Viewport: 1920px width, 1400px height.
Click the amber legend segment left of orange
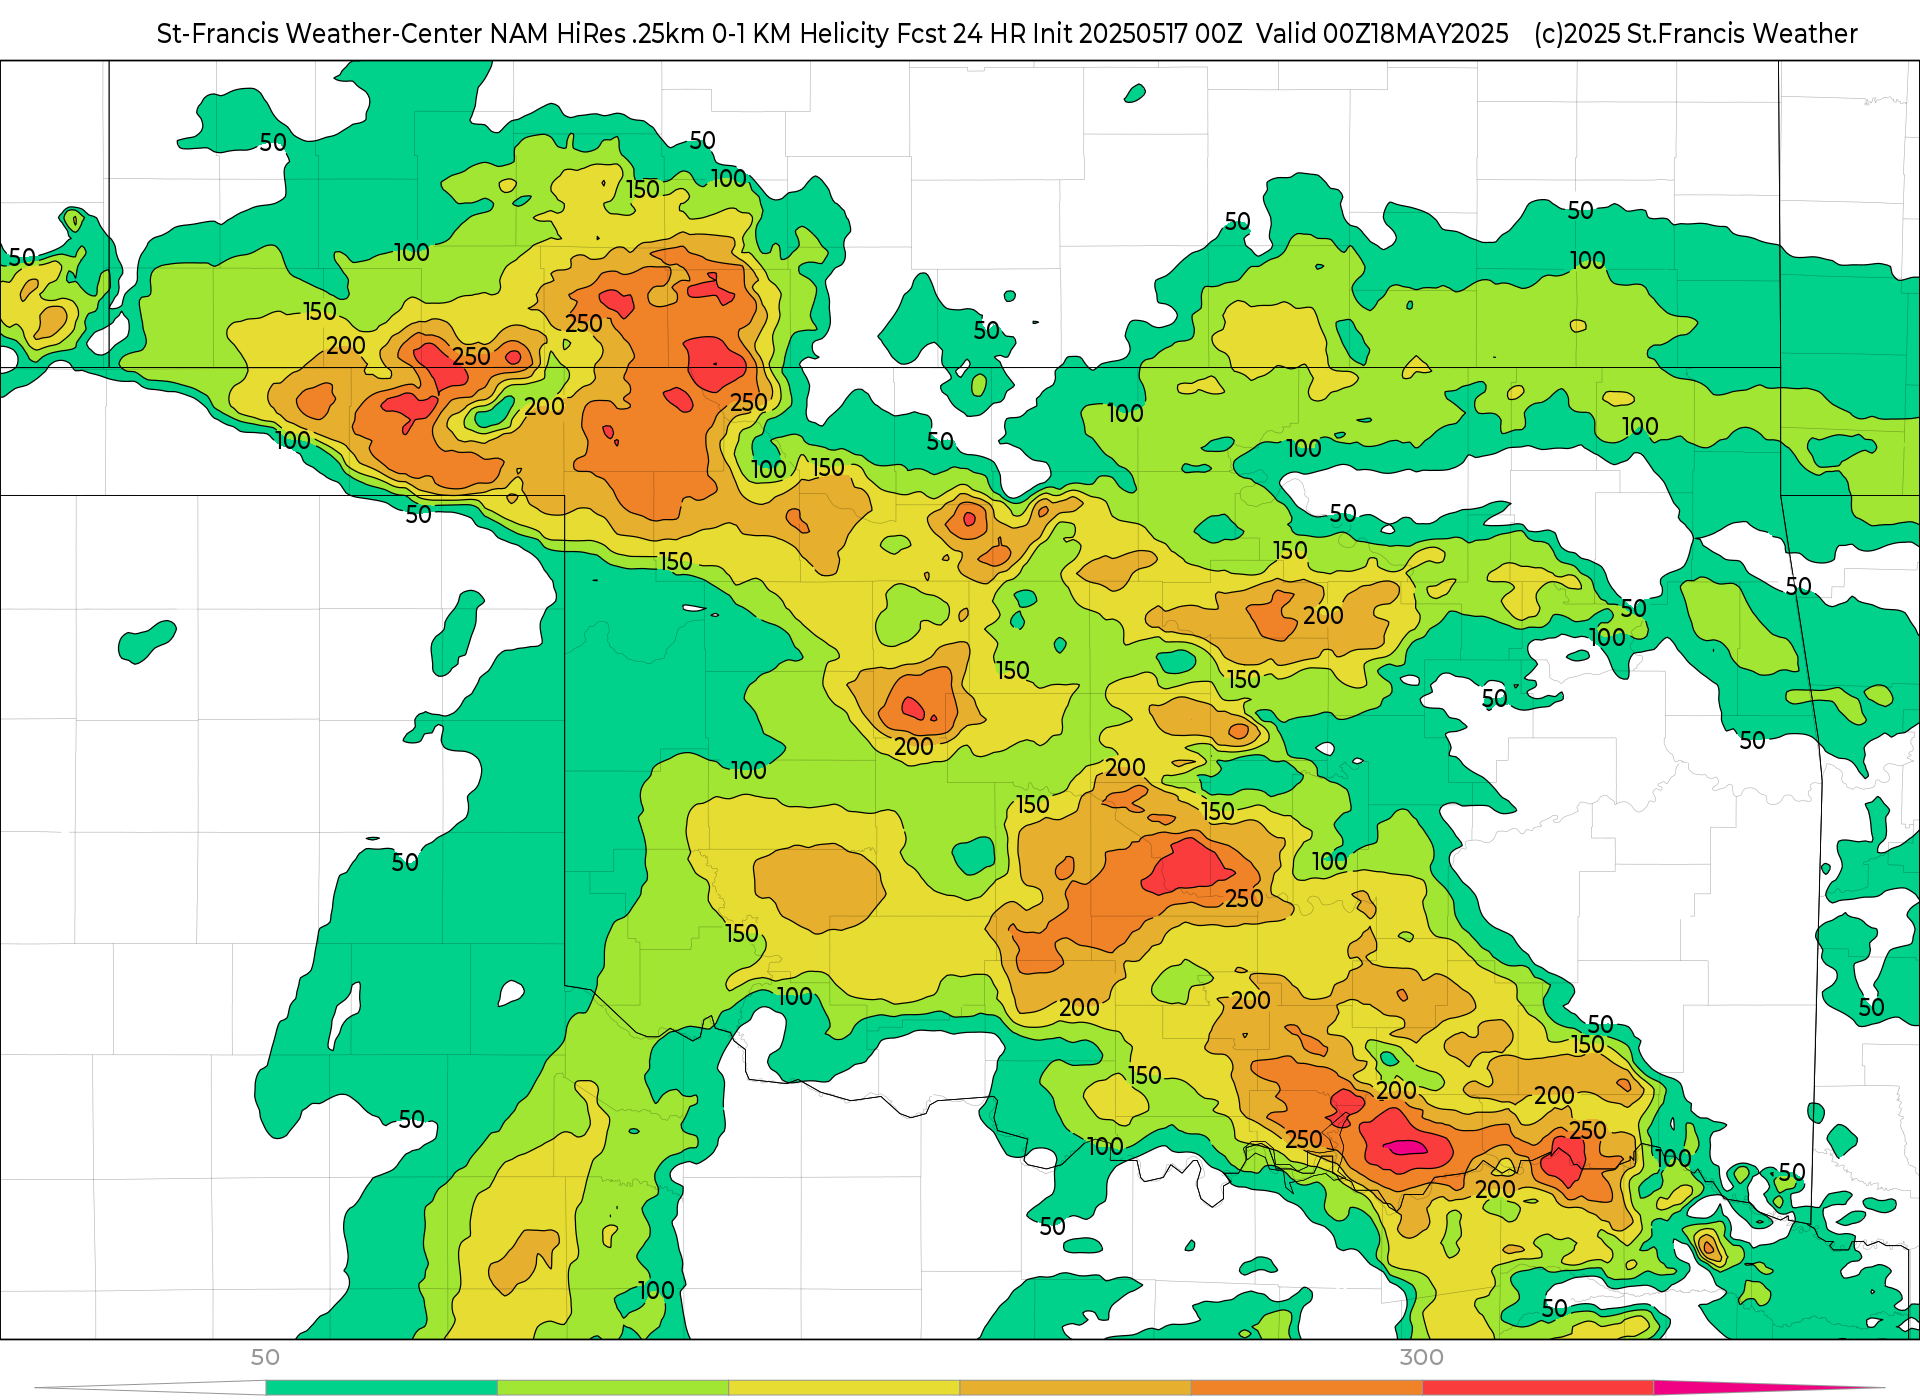(1075, 1388)
